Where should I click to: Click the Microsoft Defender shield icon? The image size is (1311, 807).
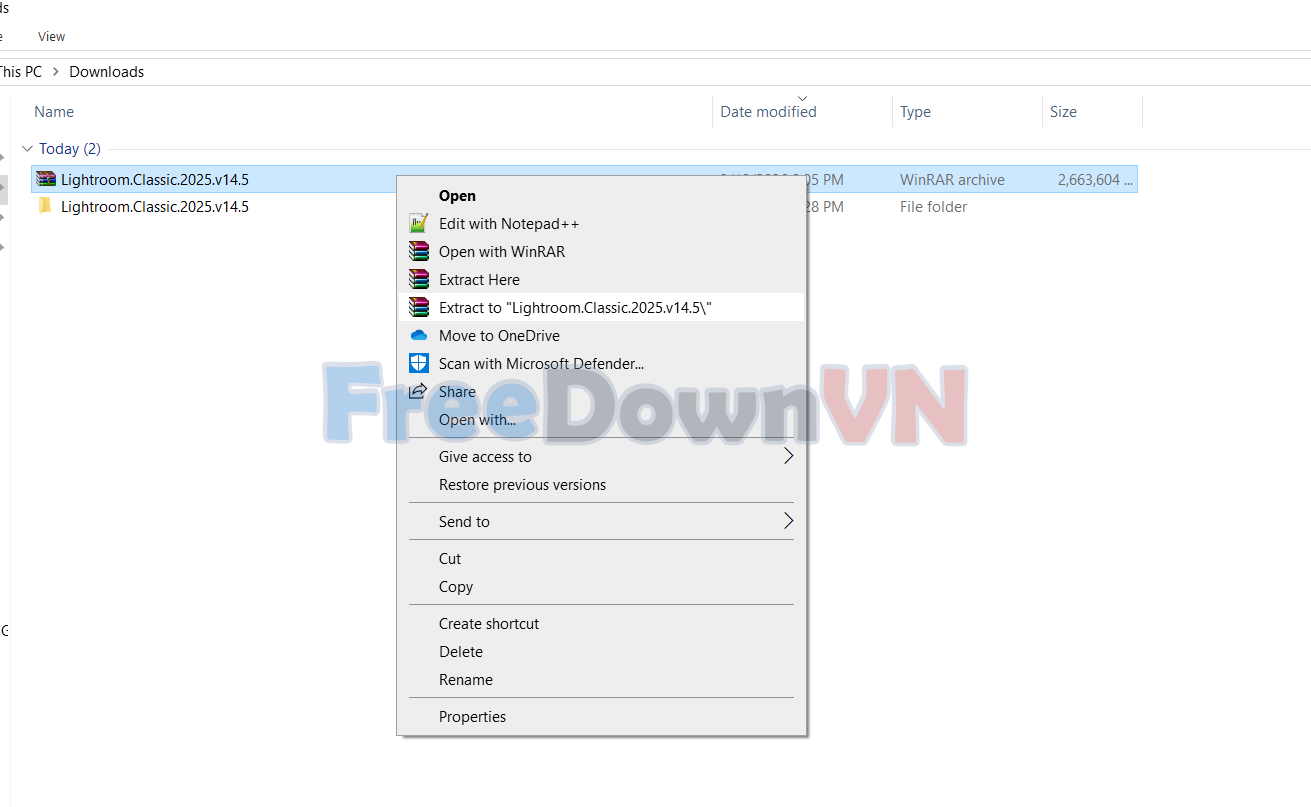point(419,363)
